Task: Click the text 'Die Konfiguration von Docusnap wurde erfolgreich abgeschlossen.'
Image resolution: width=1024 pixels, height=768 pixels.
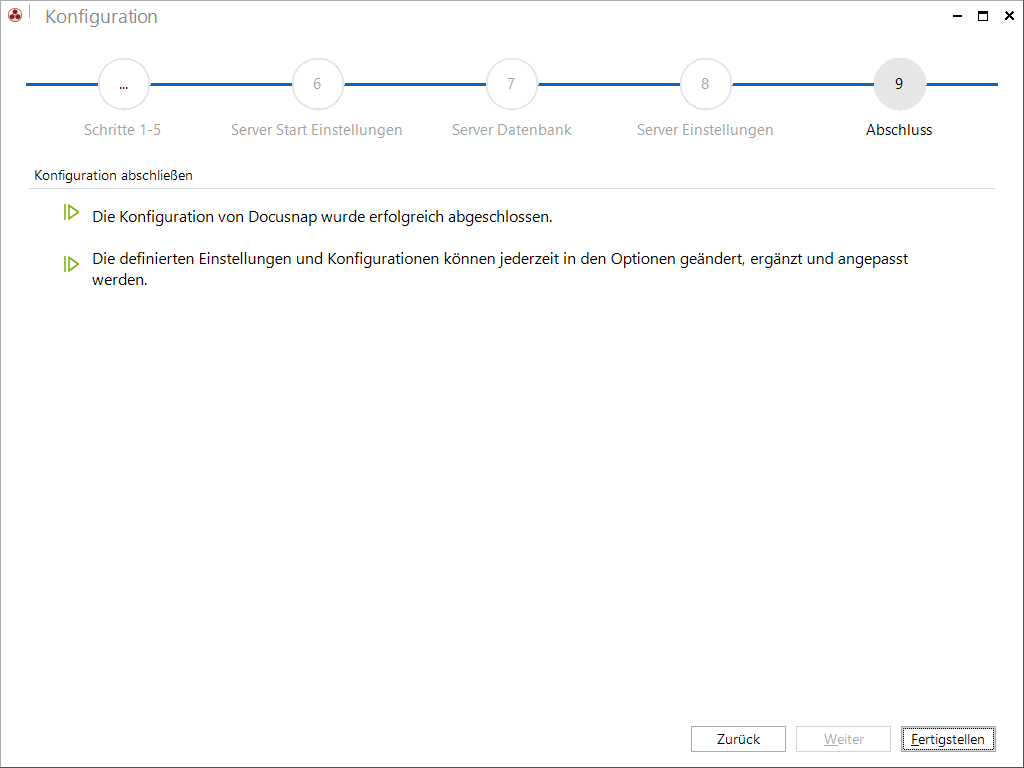Action: [322, 217]
